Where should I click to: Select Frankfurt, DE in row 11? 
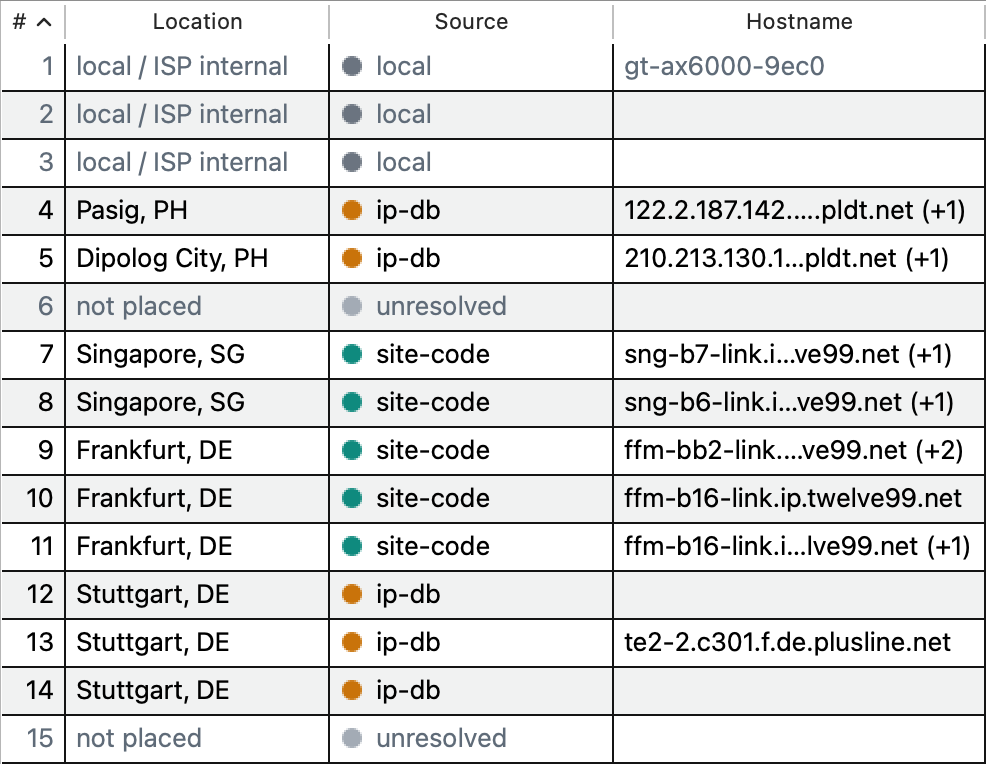154,546
